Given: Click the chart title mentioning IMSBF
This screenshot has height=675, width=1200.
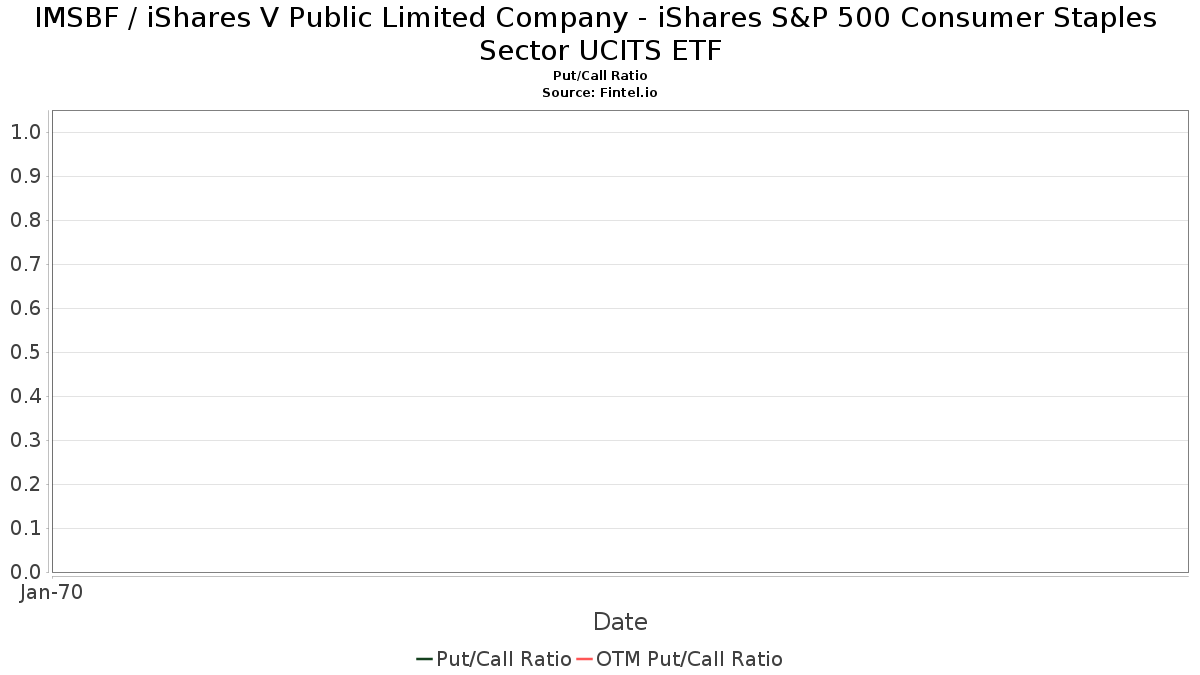Looking at the screenshot, I should point(600,34).
